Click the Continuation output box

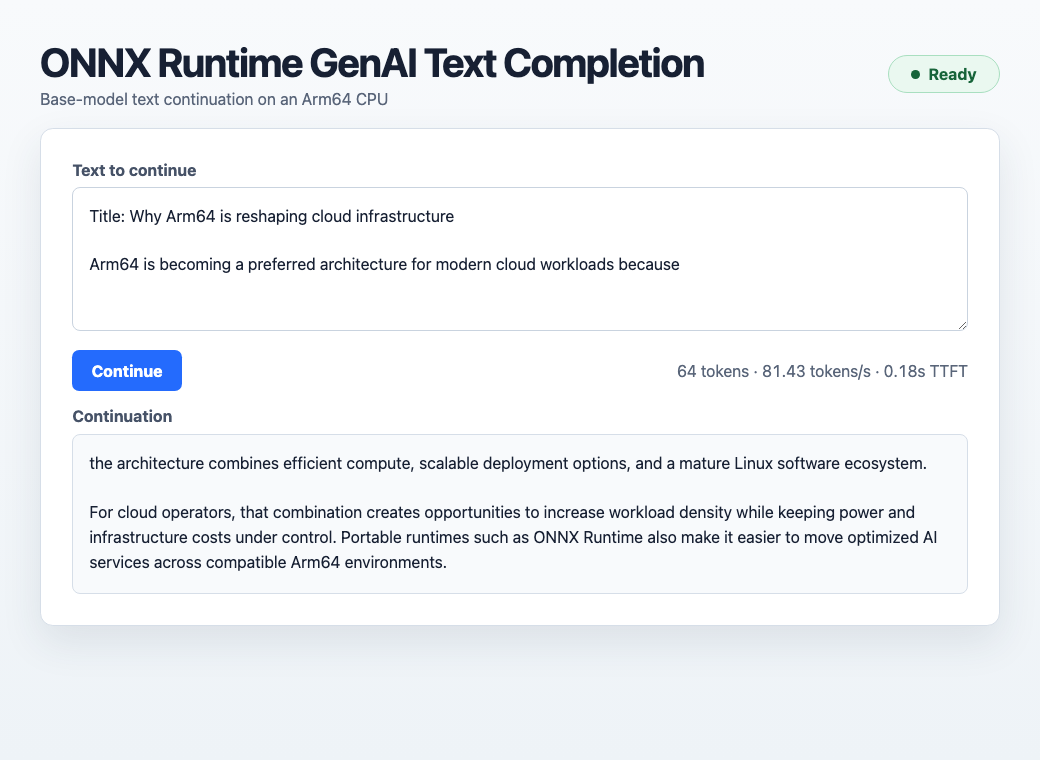(519, 514)
